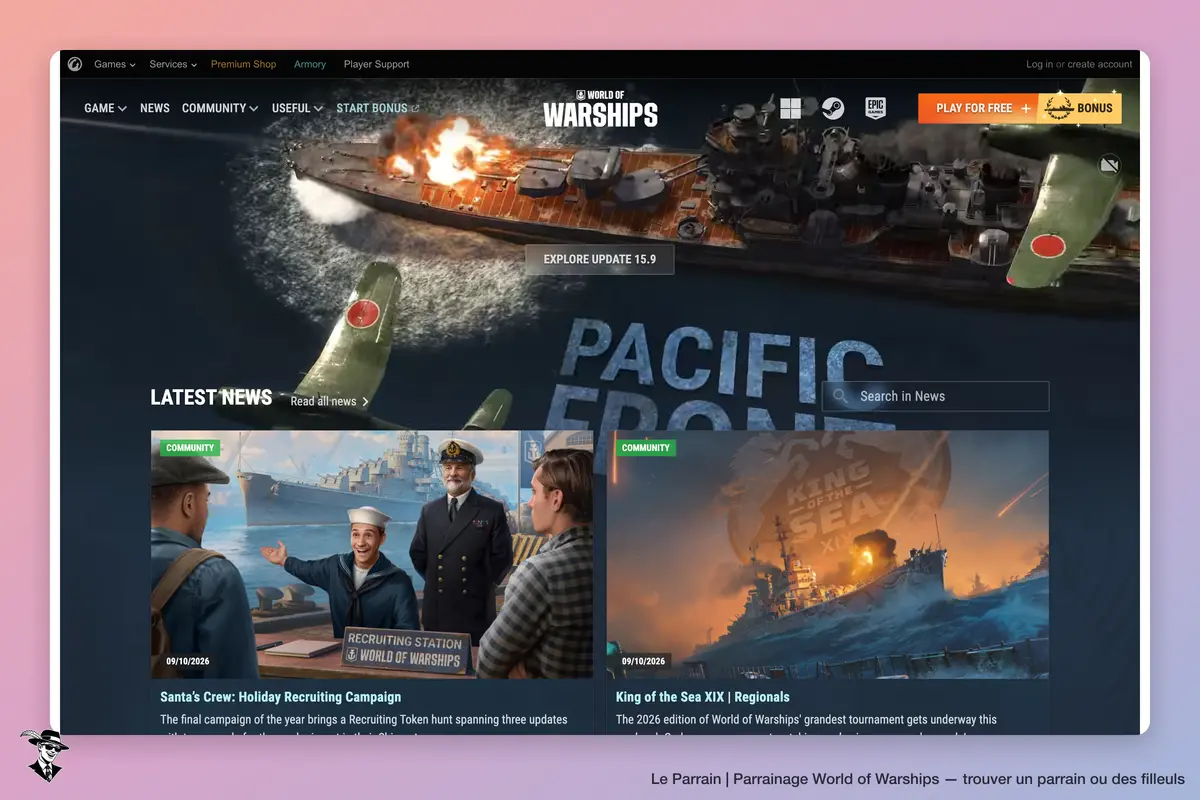Toggle the background video off icon

click(x=1109, y=165)
